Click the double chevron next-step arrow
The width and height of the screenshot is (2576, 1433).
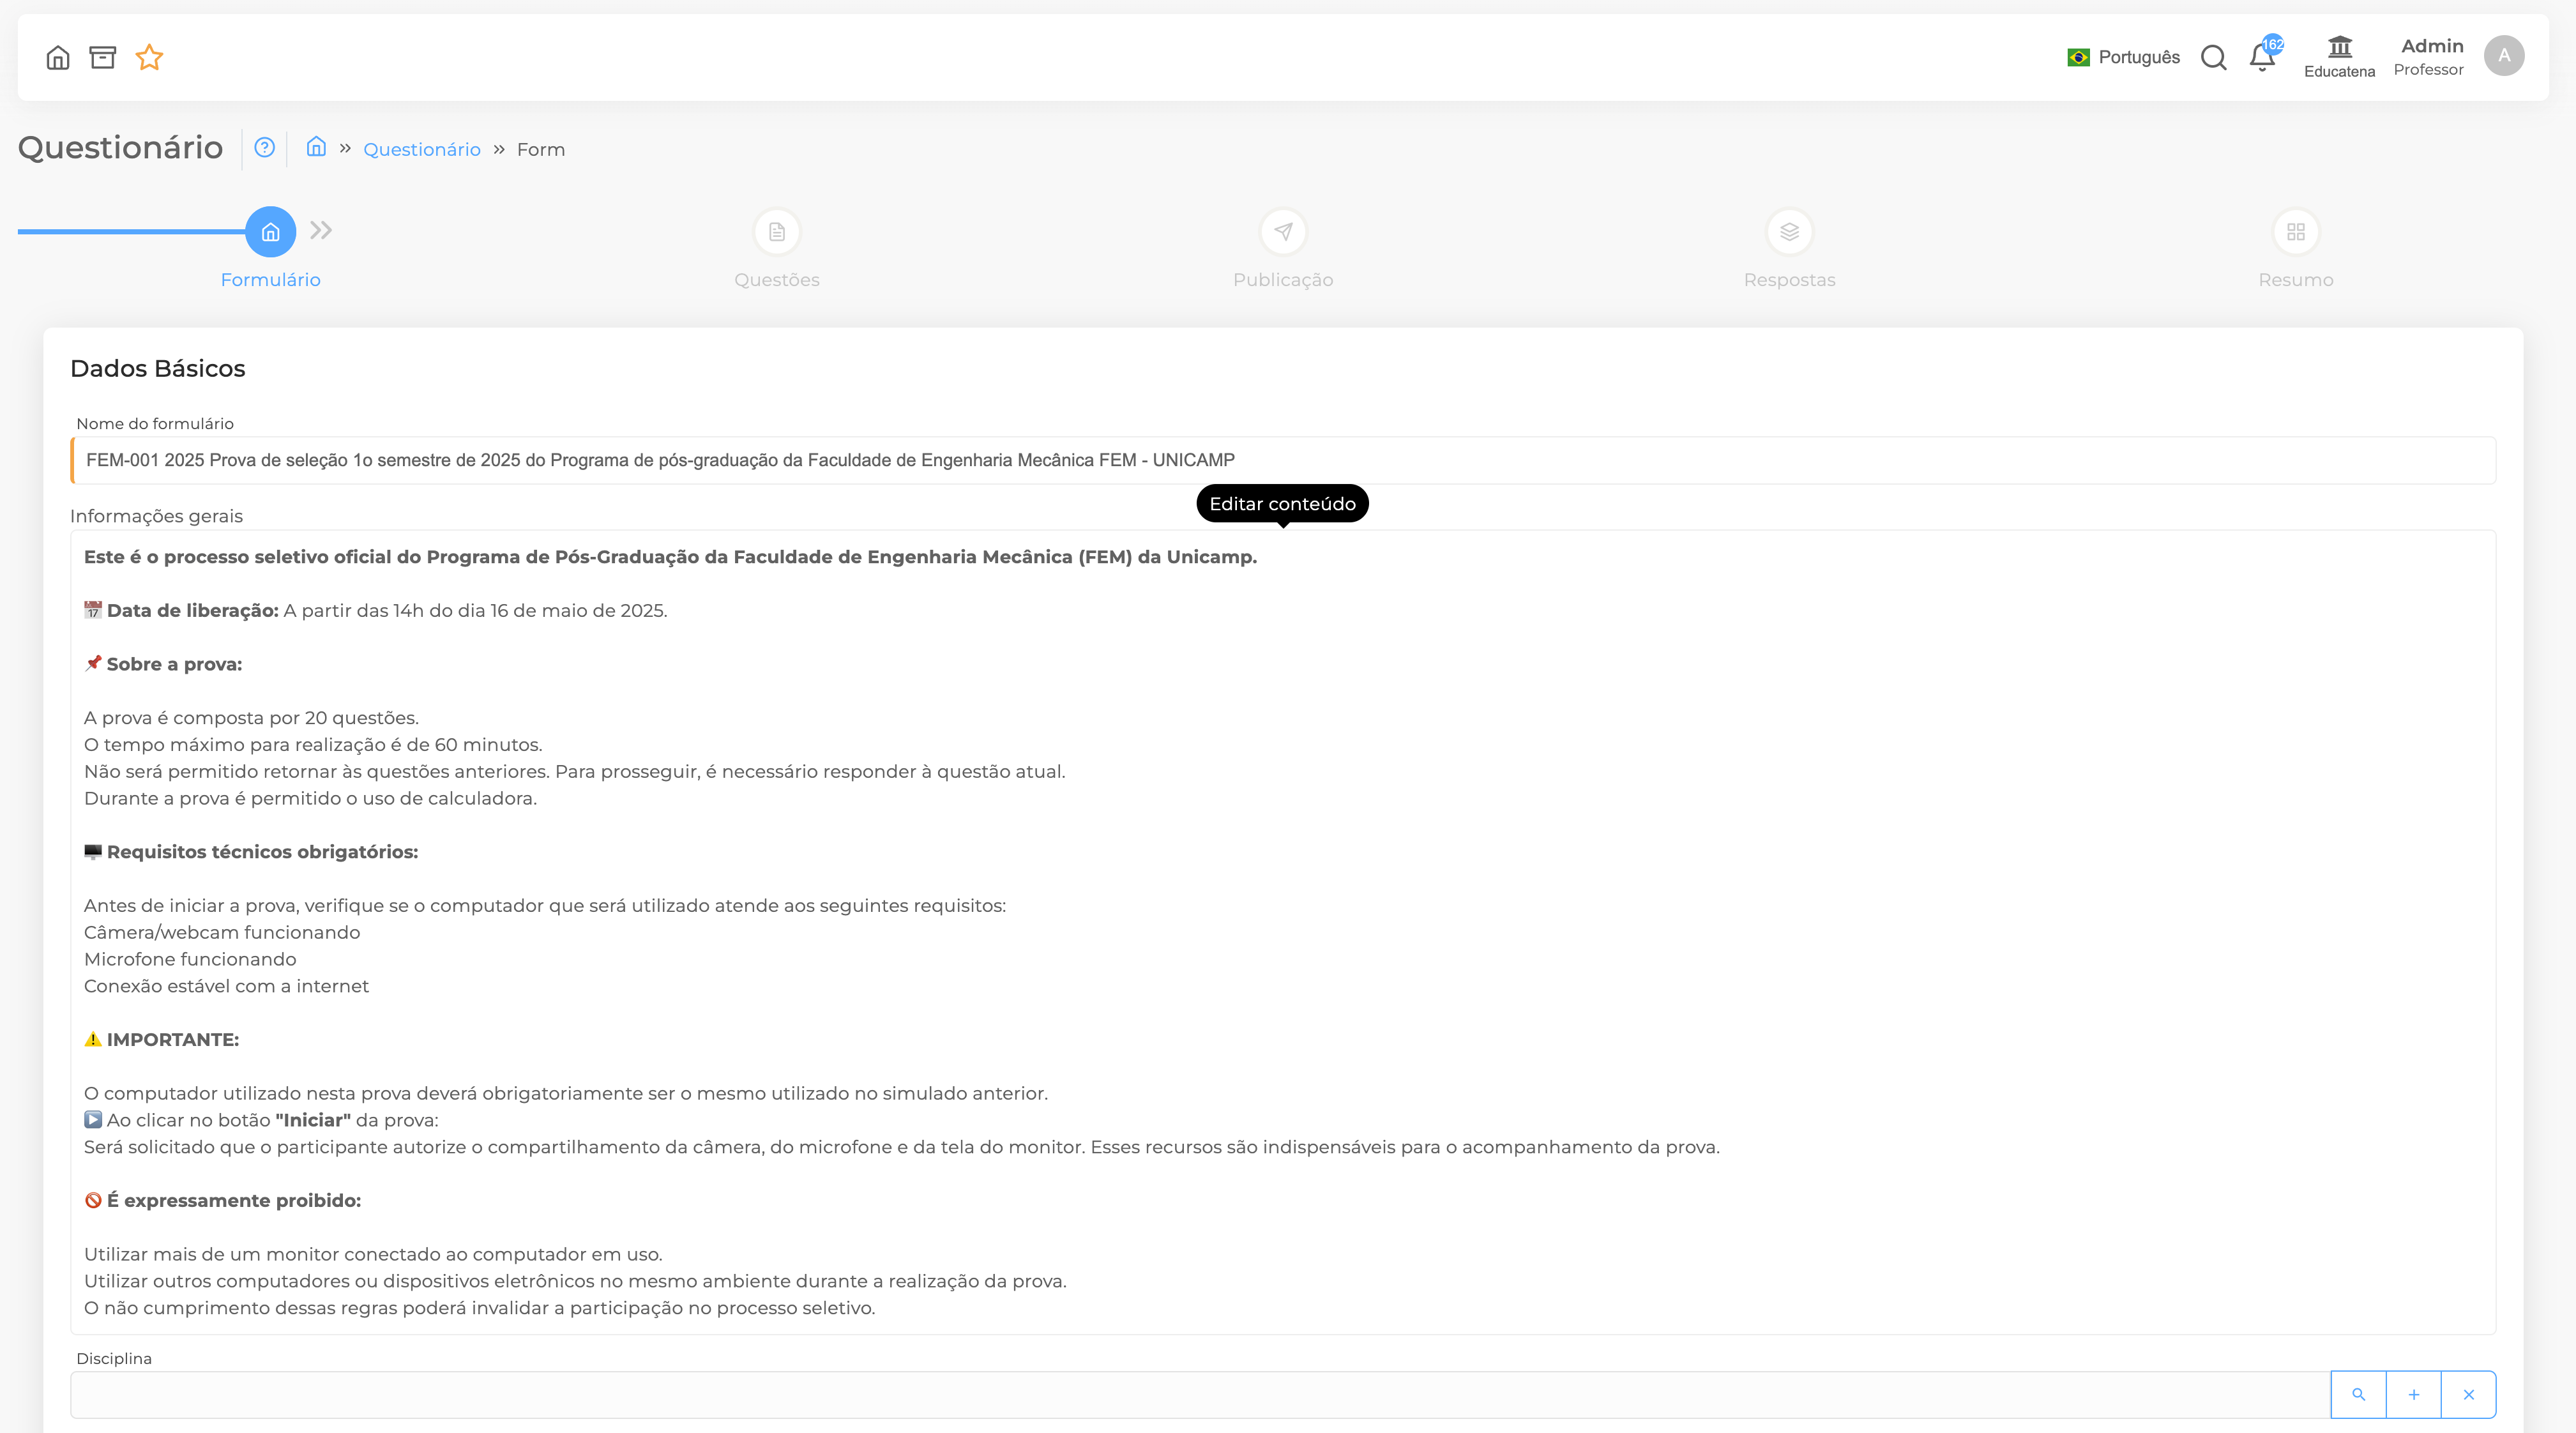point(321,231)
